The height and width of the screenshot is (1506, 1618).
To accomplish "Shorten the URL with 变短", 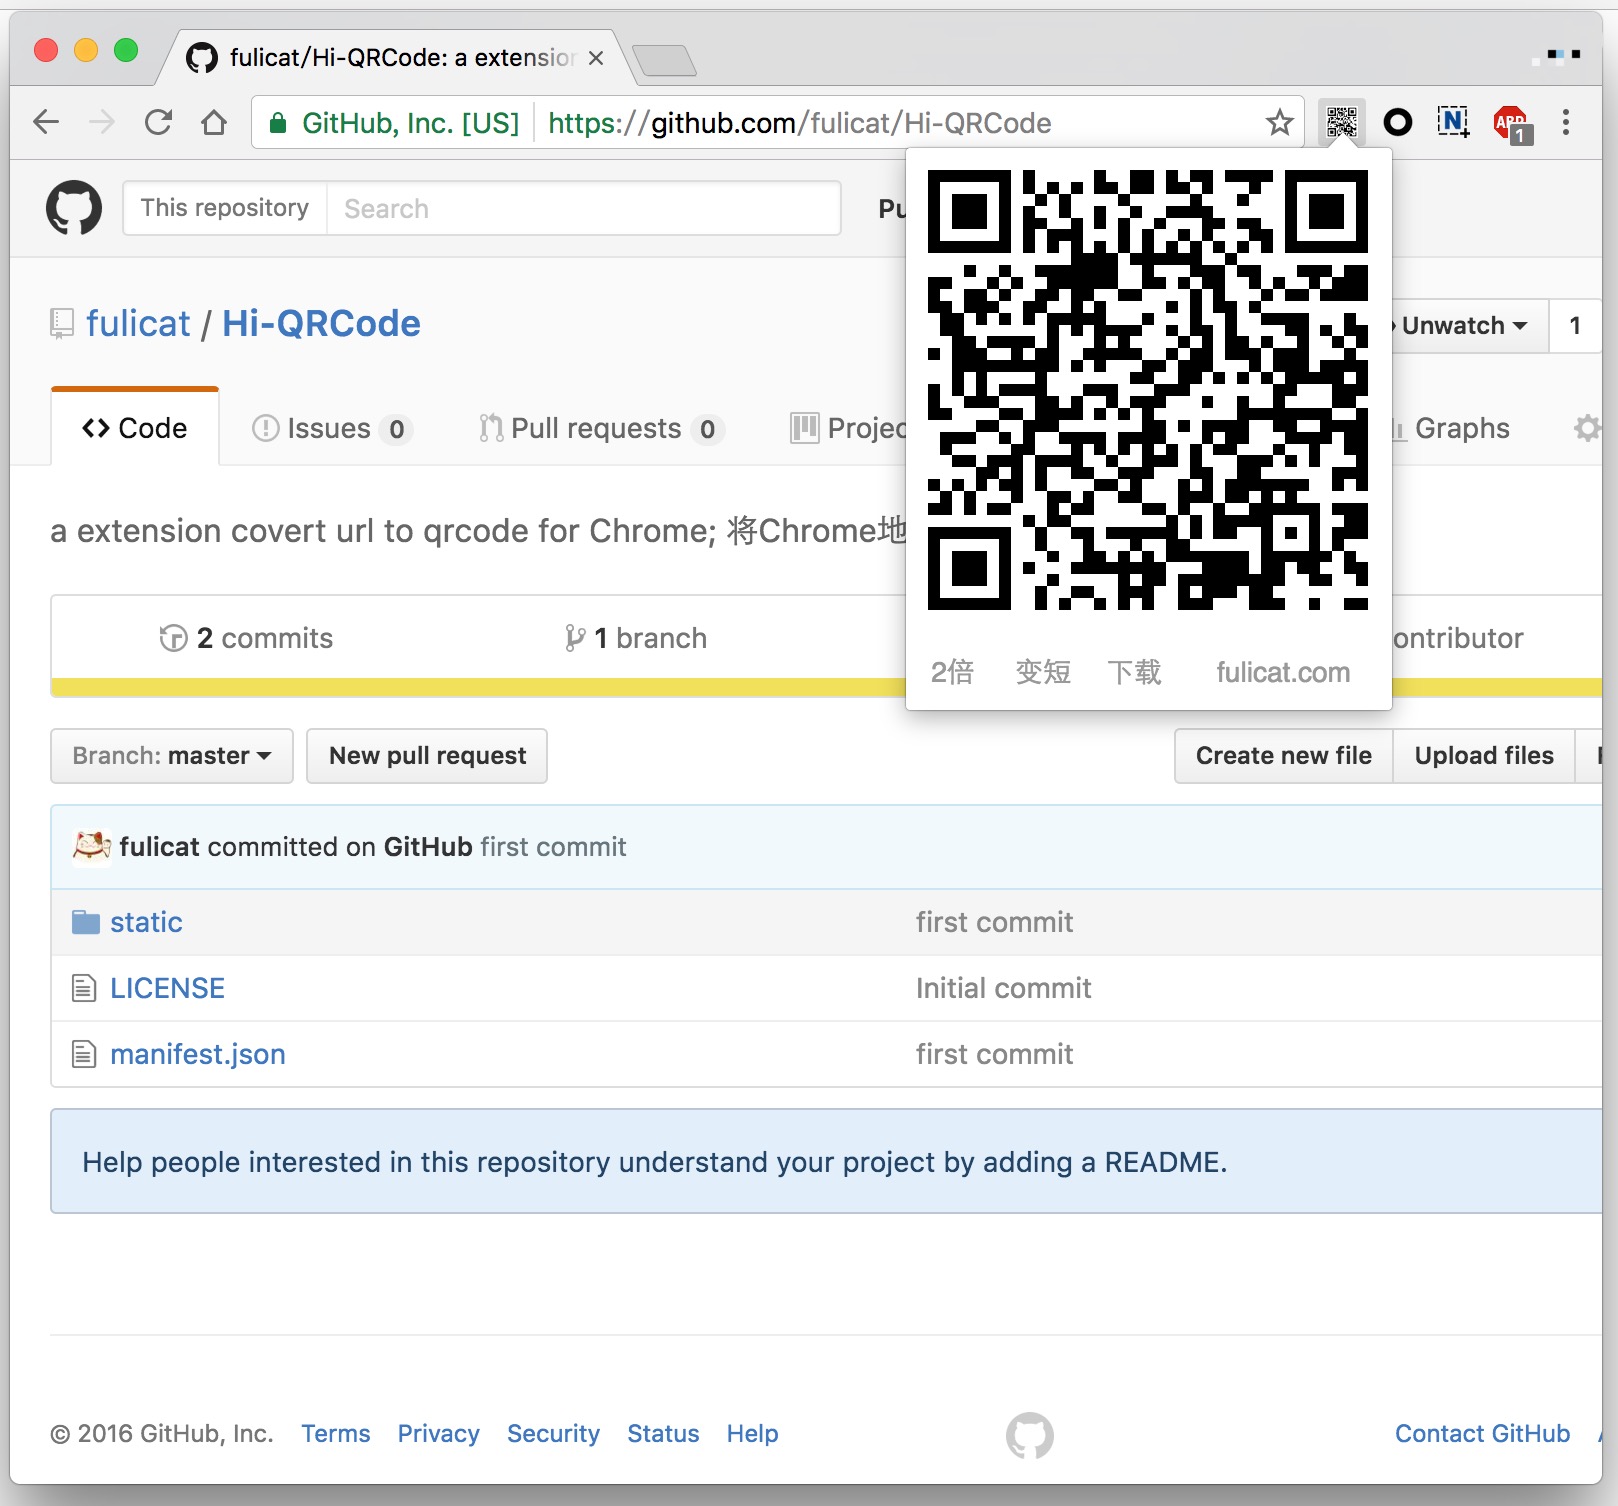I will tap(1043, 672).
